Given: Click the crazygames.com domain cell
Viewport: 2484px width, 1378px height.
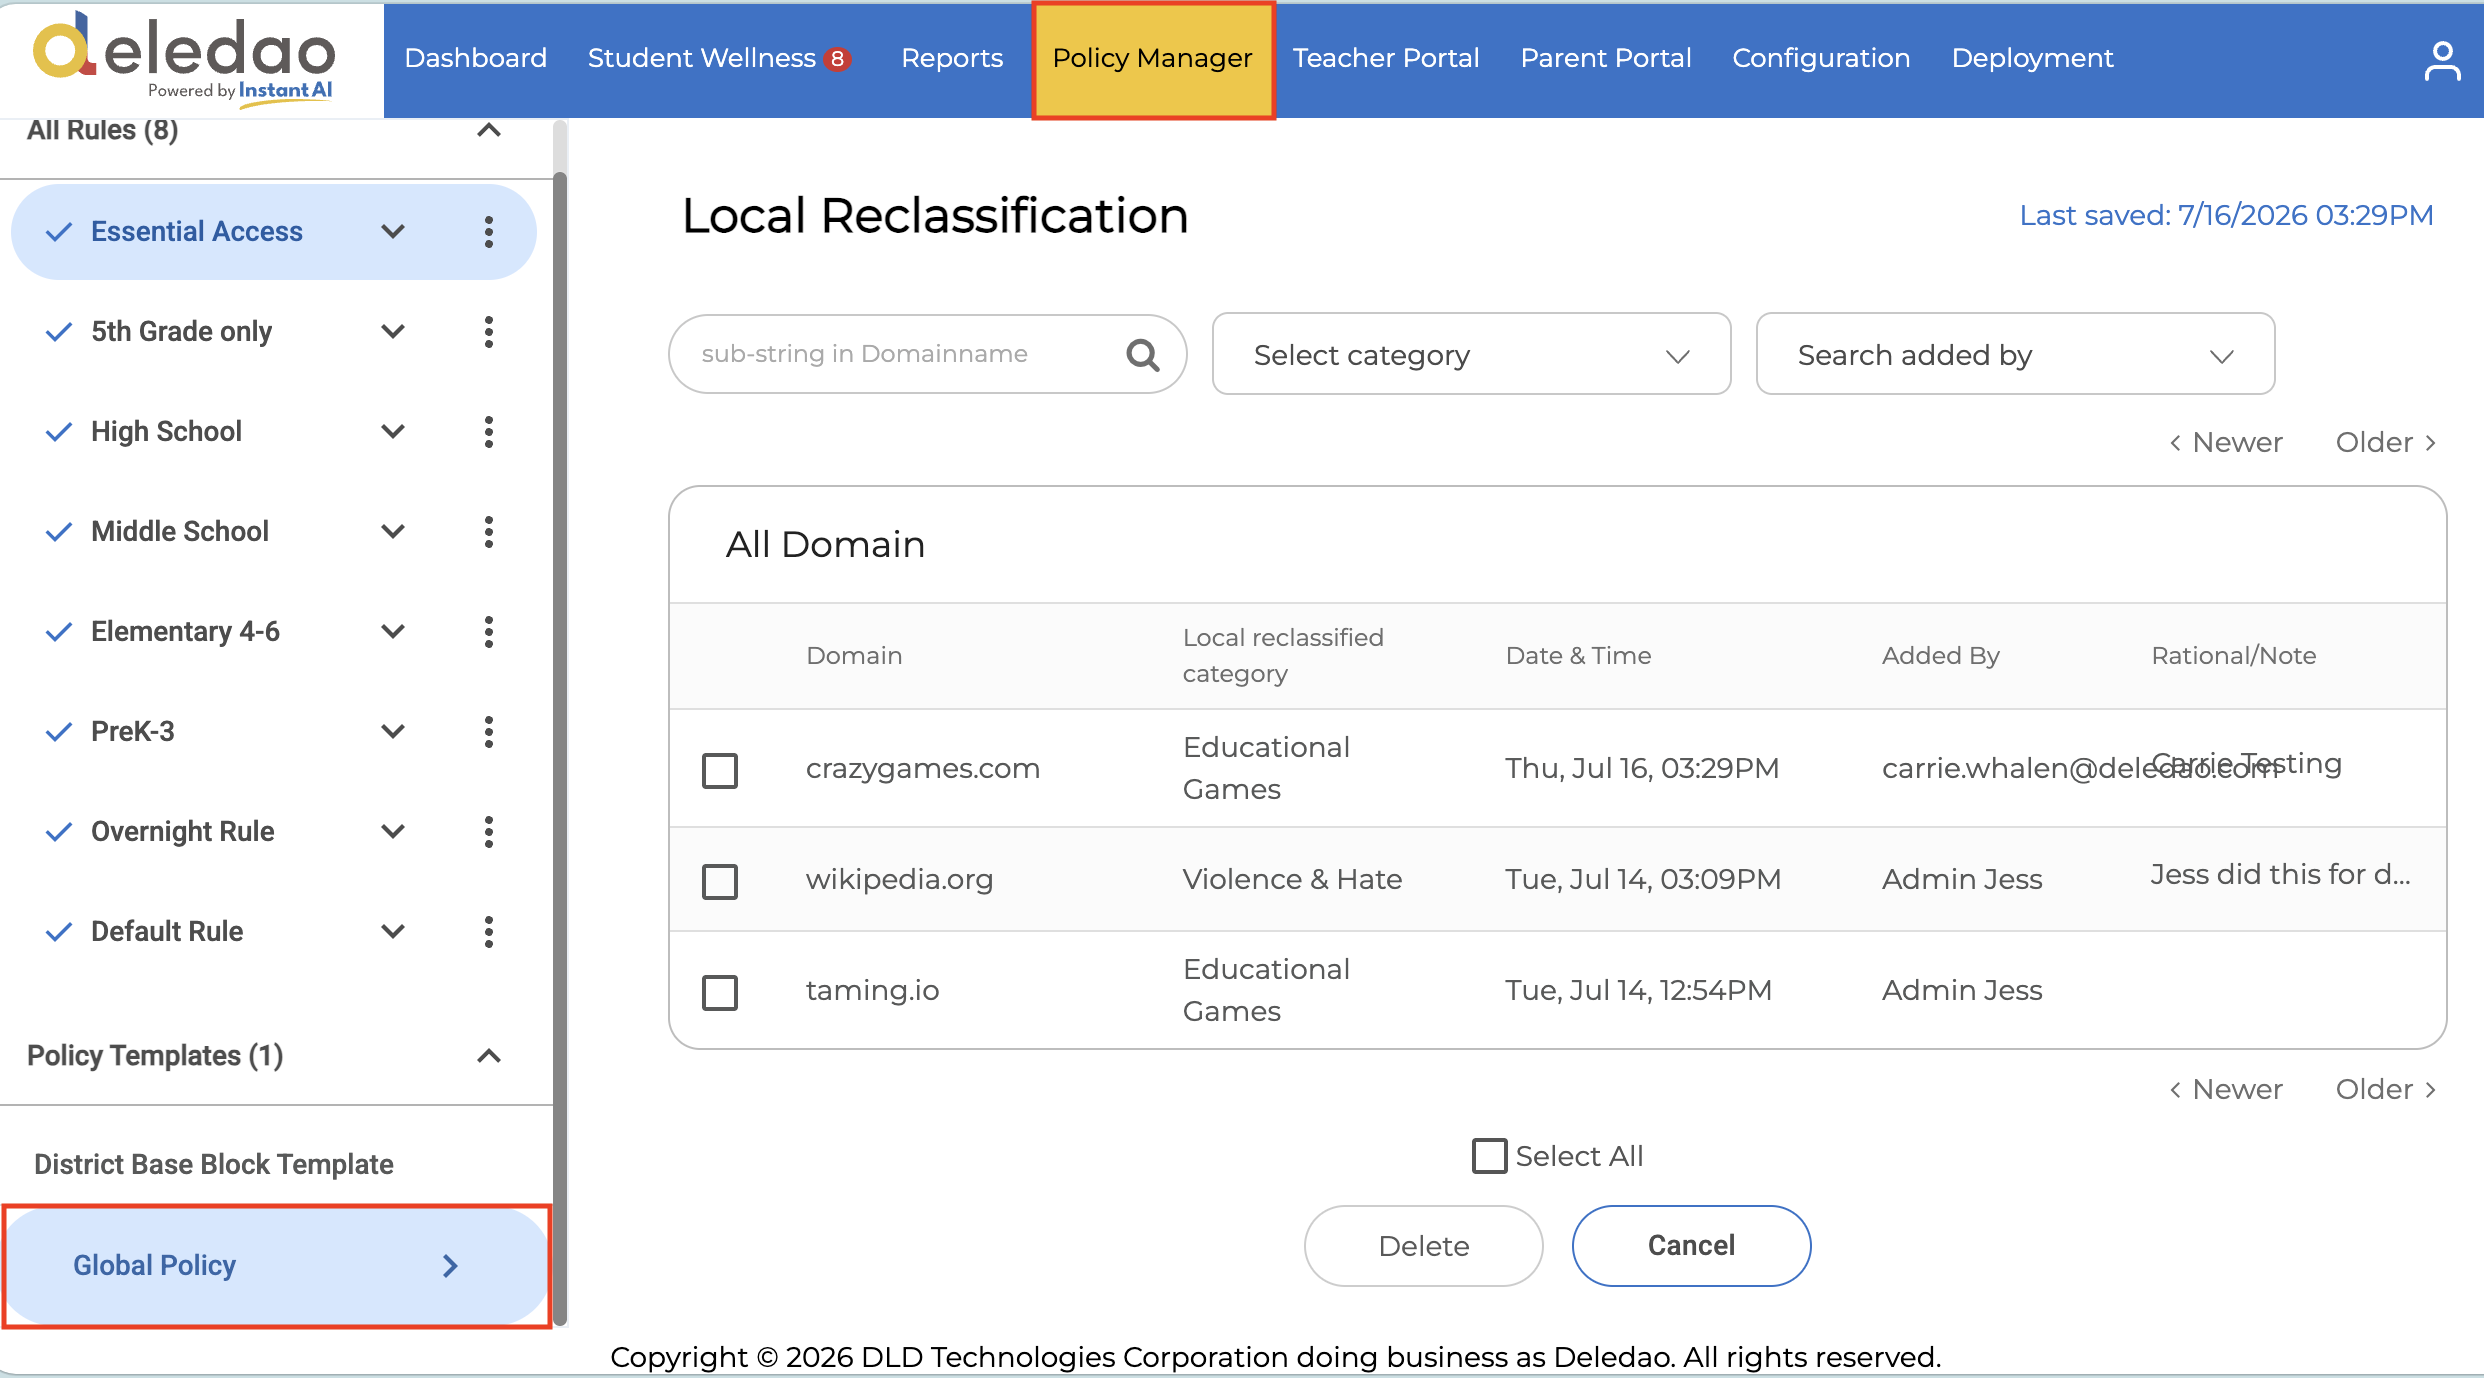Looking at the screenshot, I should 923,768.
